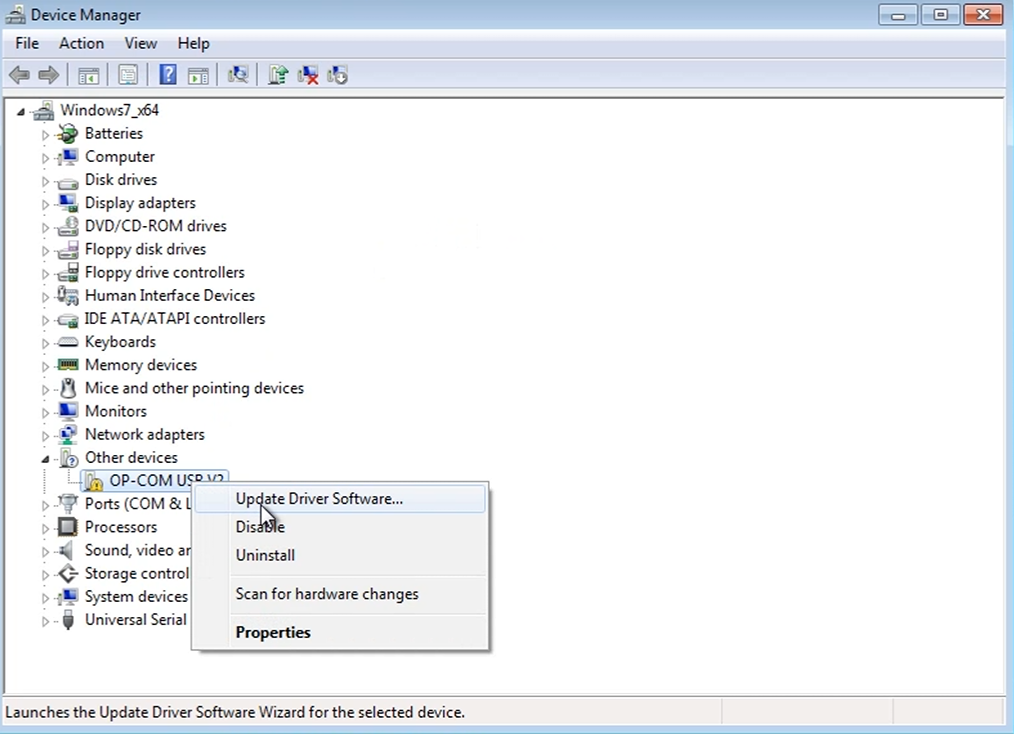Choose Scan for hardware changes menu entry
Viewport: 1014px width, 734px height.
point(339,594)
